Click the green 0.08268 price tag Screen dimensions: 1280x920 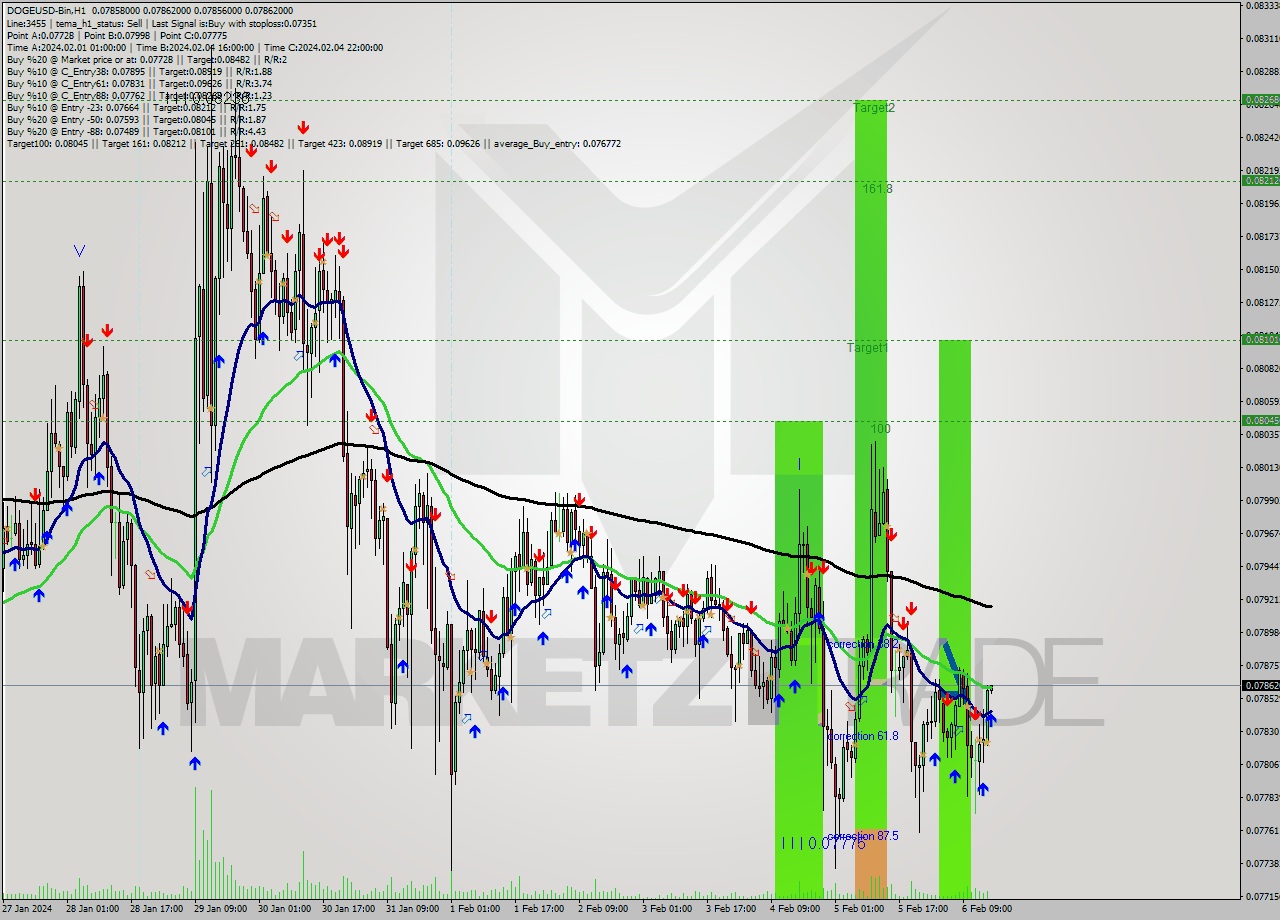pyautogui.click(x=1260, y=100)
